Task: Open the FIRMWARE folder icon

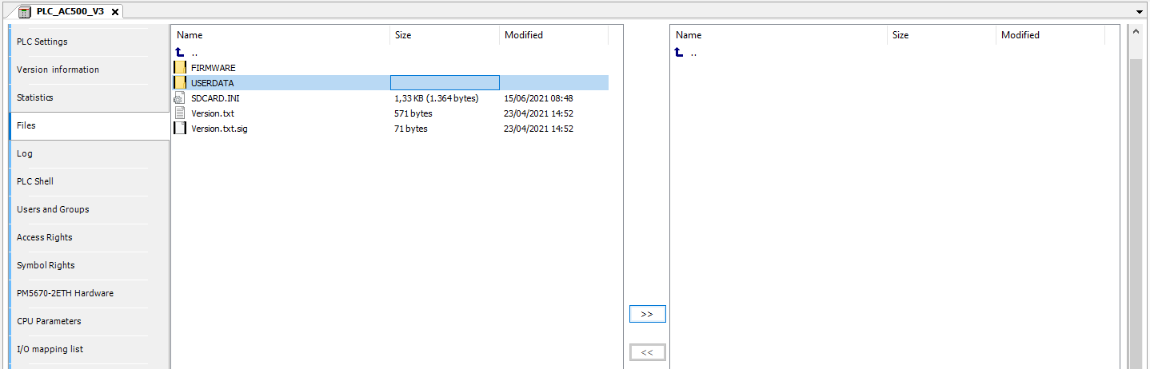Action: (180, 67)
